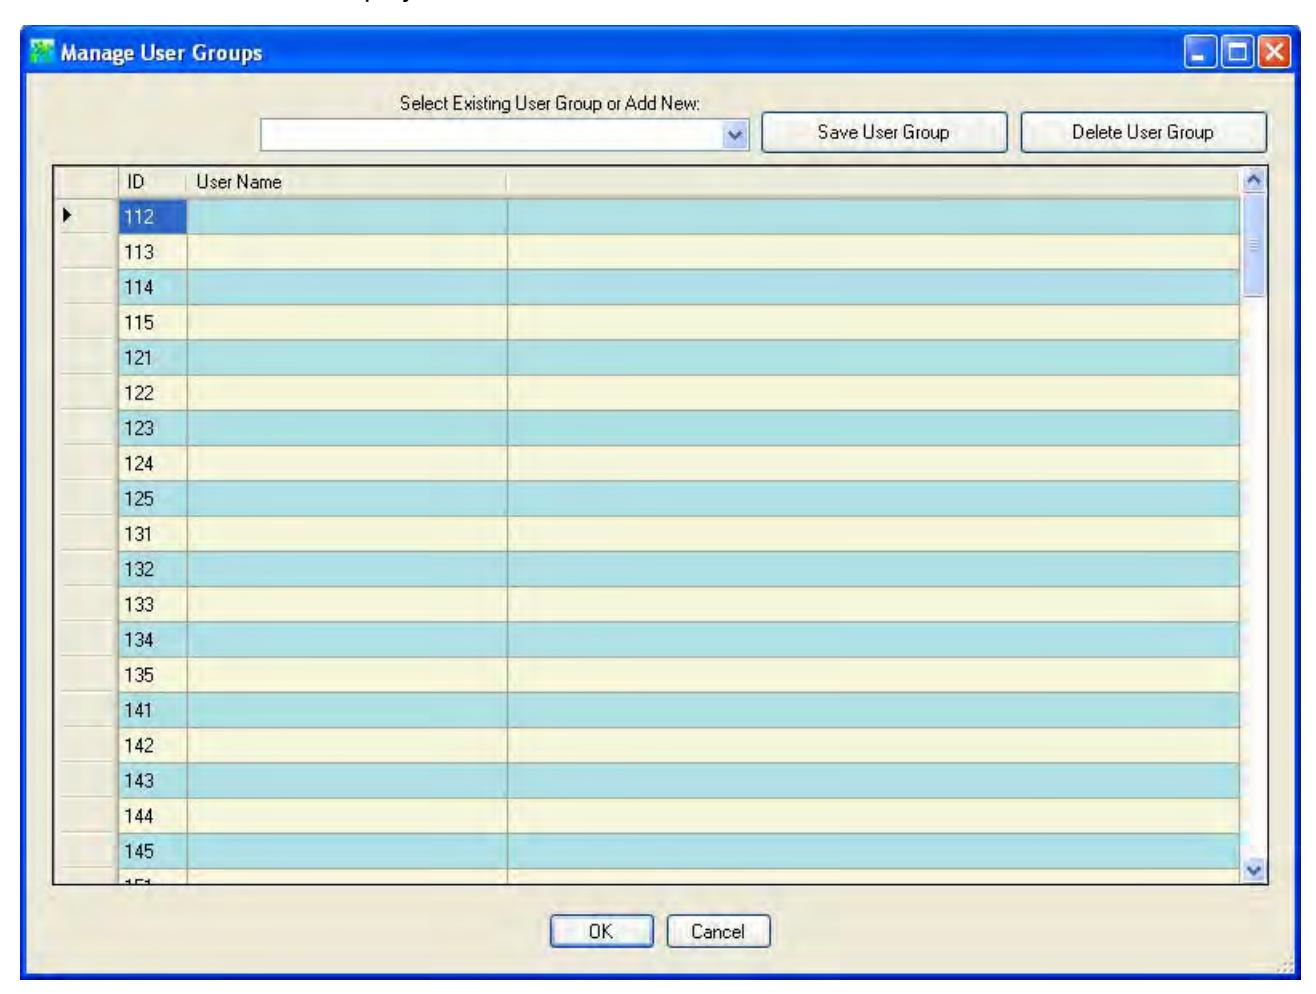Viewport: 1316px width, 994px height.
Task: Click the scrollbar down arrow
Action: coord(1254,871)
